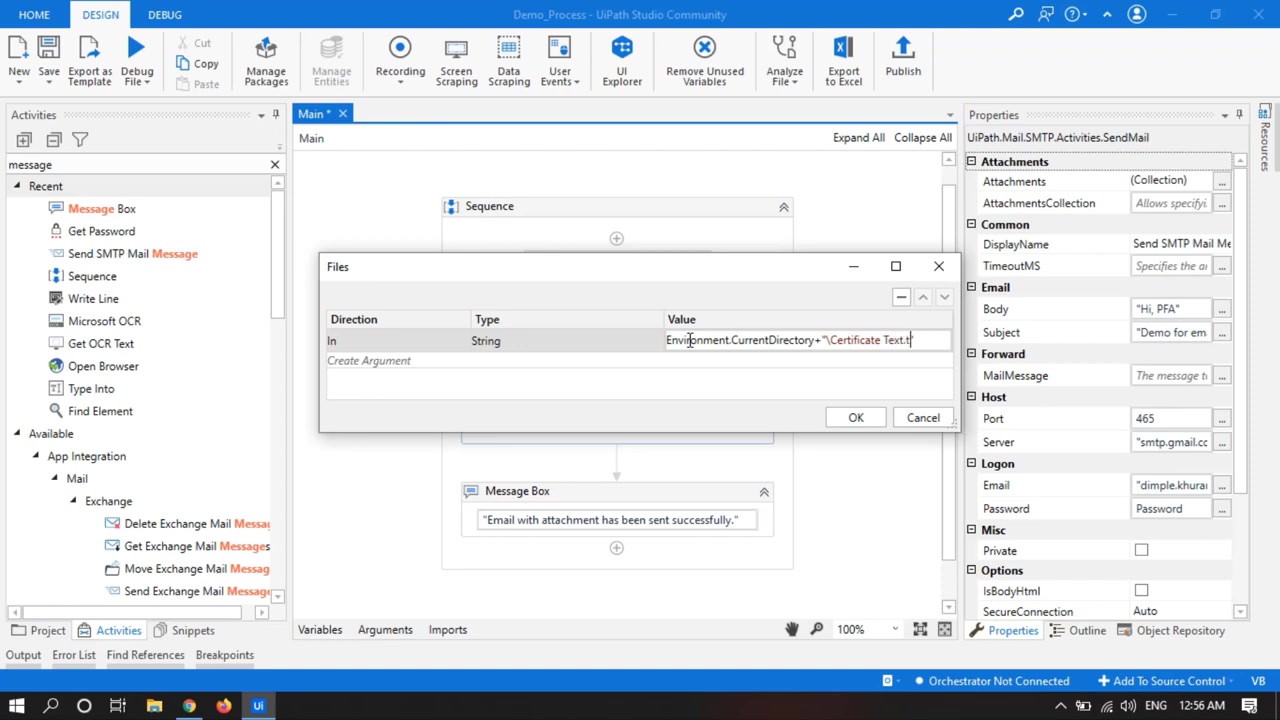The height and width of the screenshot is (720, 1280).
Task: Toggle the Private checkbox
Action: click(x=1141, y=550)
